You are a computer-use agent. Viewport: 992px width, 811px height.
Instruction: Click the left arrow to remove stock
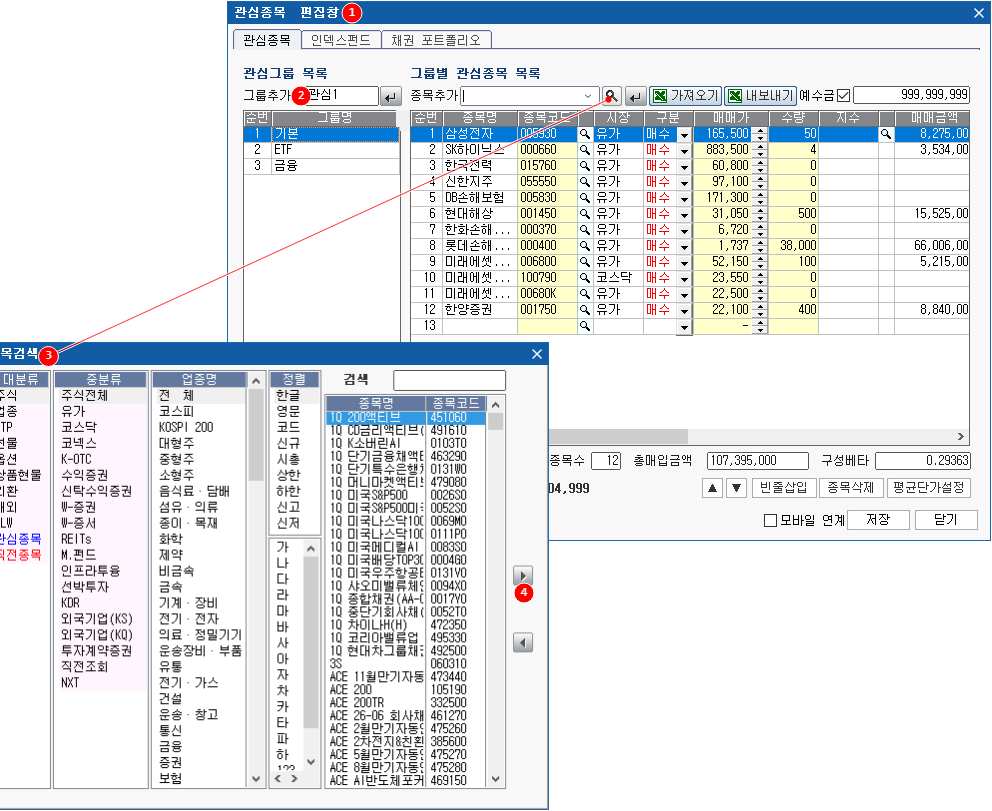(x=522, y=643)
